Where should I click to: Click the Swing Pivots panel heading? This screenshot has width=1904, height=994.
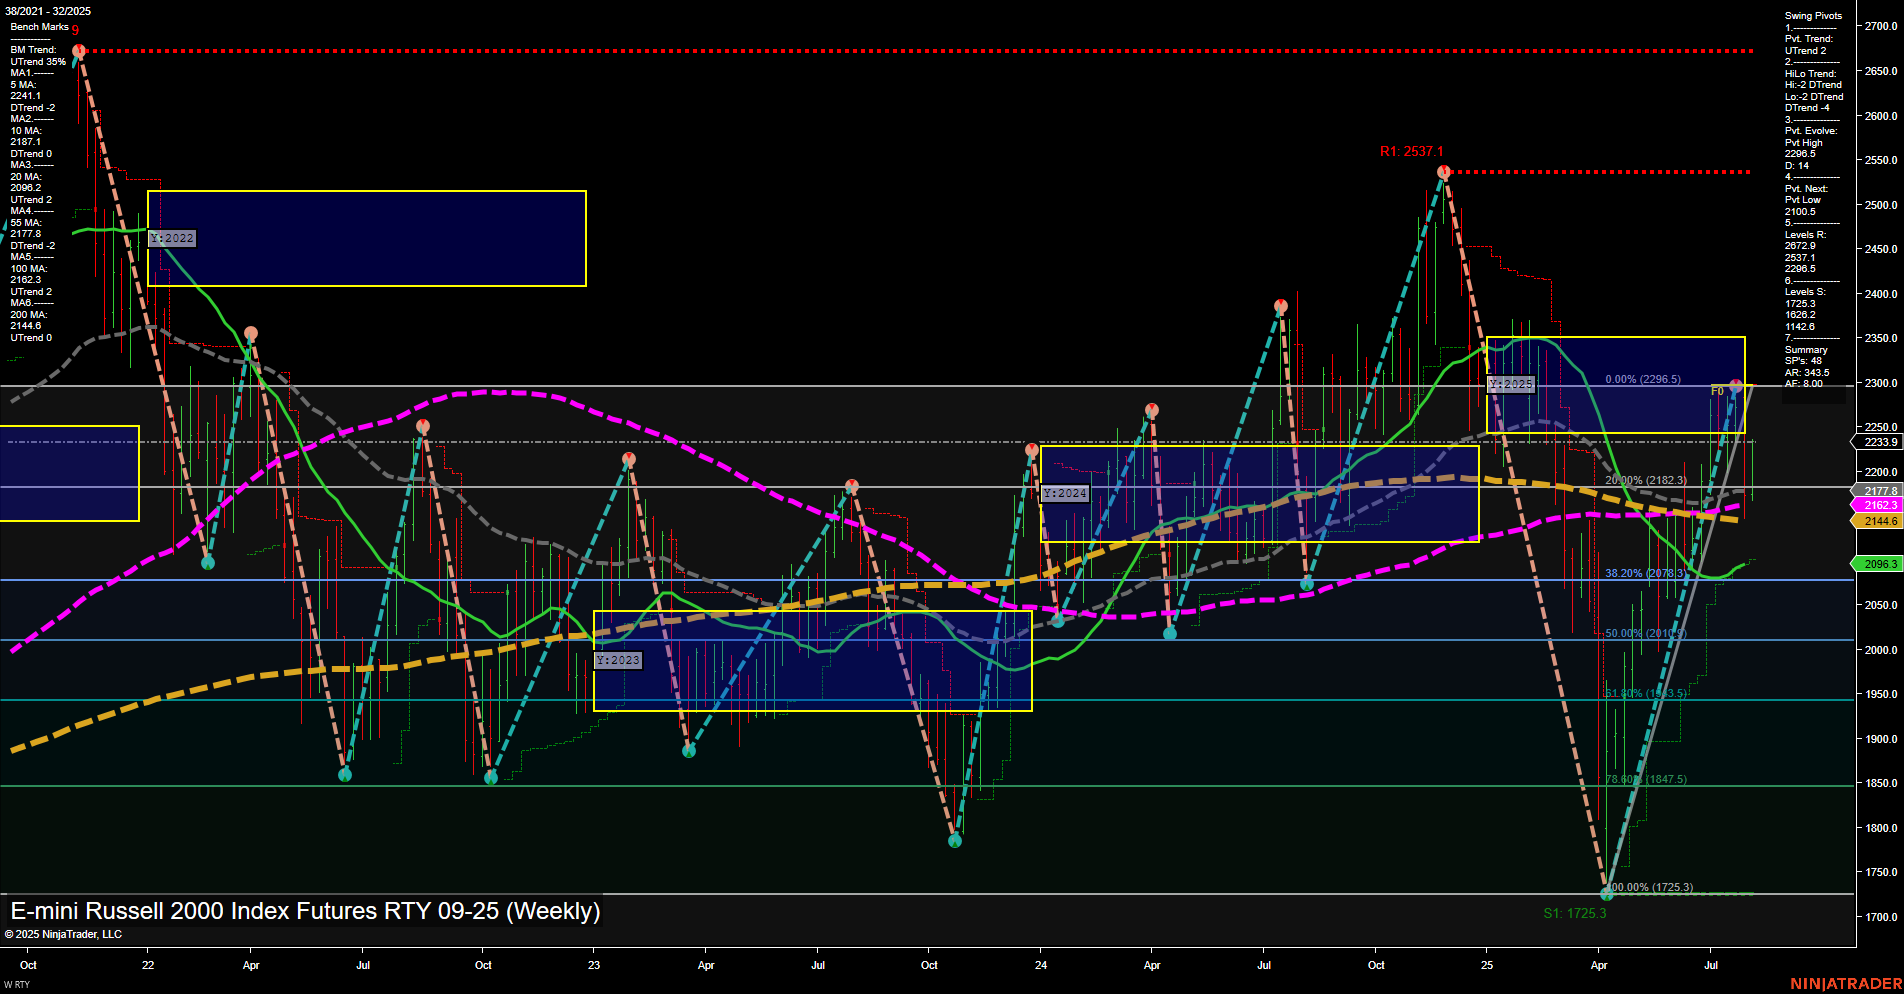click(x=1812, y=15)
